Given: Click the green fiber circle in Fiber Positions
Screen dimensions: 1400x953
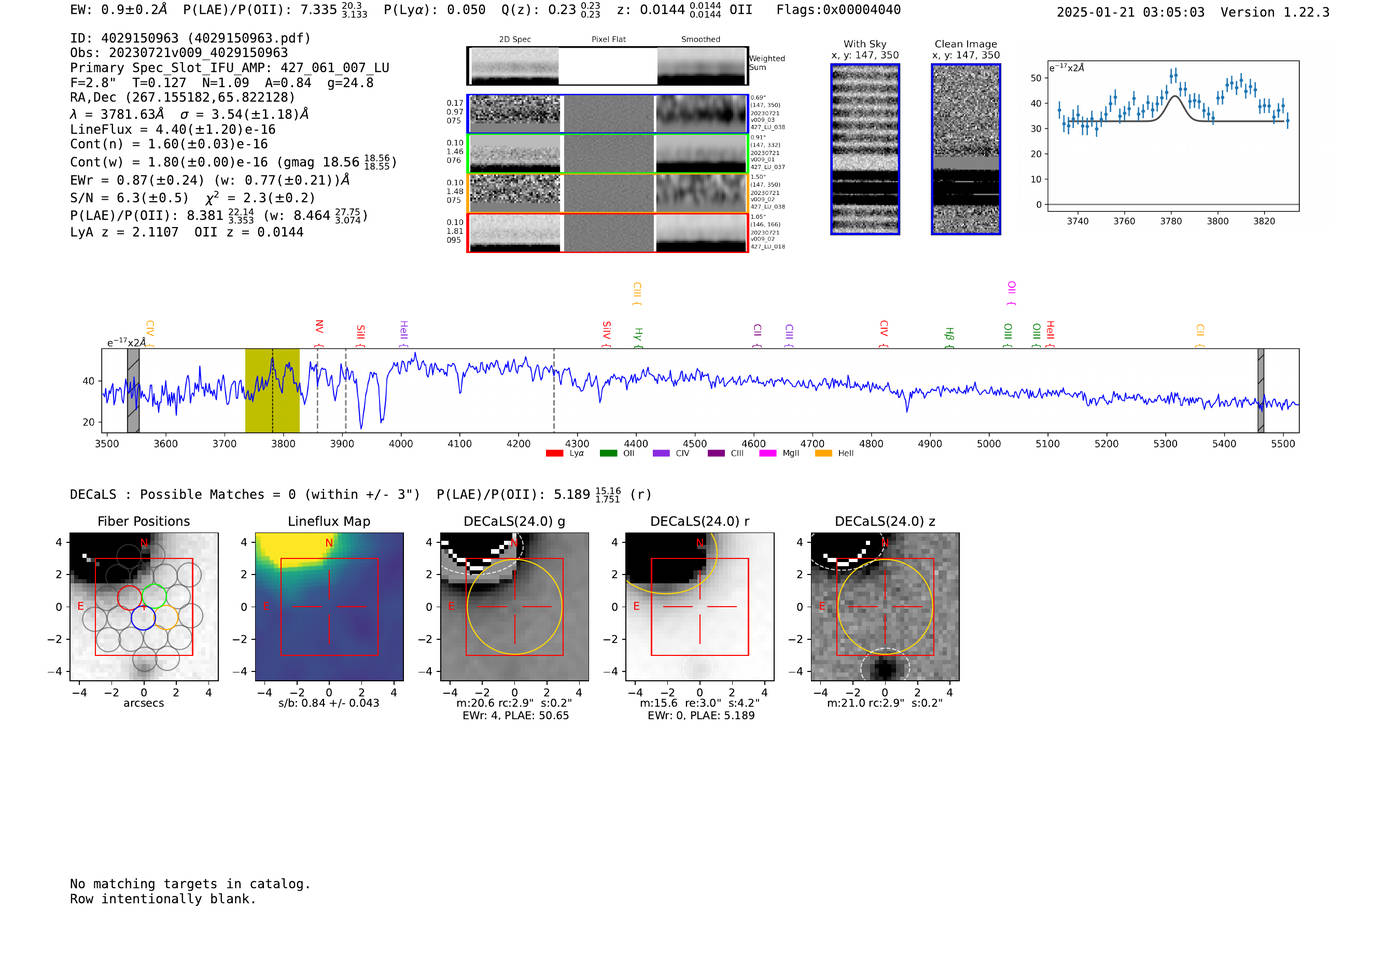Looking at the screenshot, I should point(154,597).
